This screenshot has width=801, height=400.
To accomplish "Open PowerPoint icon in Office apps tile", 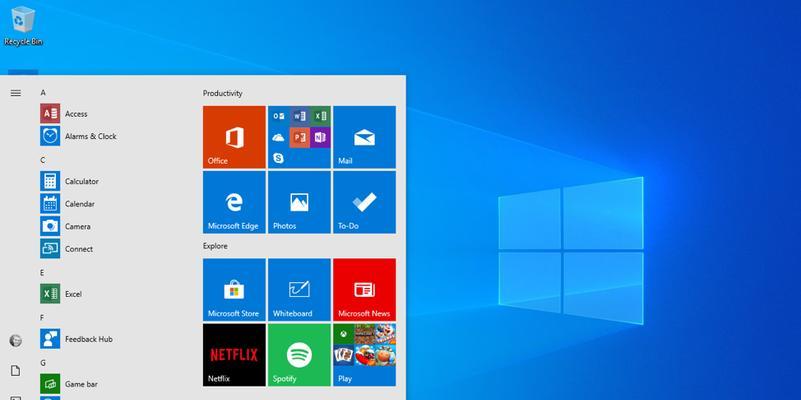I will tap(299, 137).
